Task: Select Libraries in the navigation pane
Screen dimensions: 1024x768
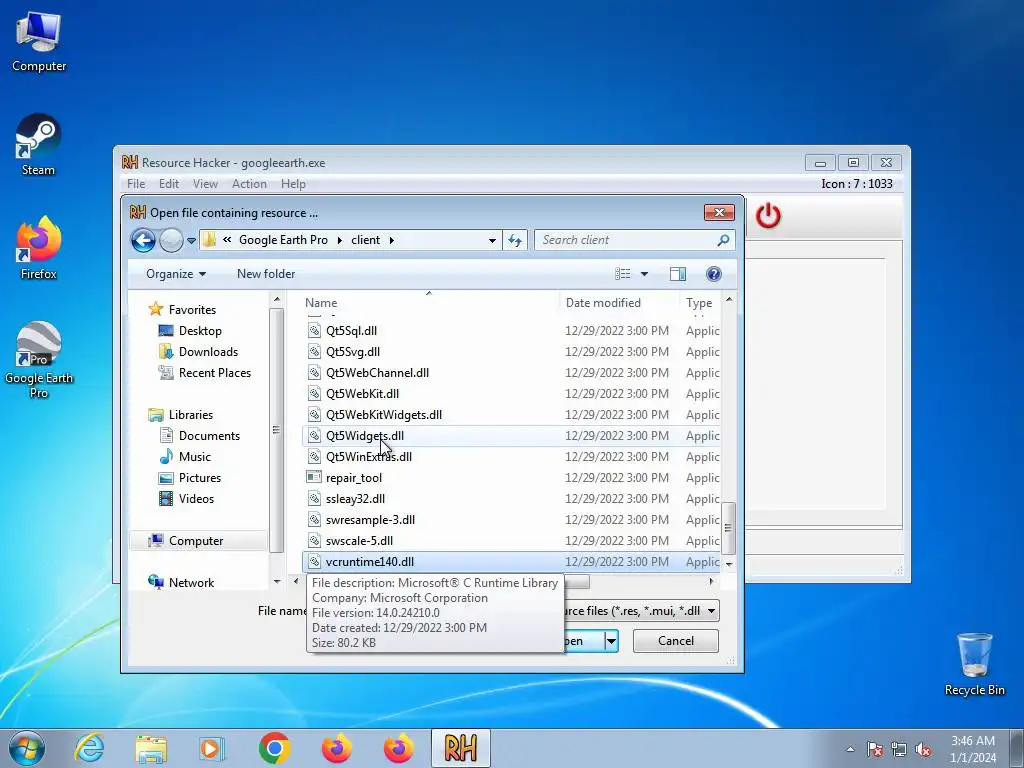Action: coord(191,414)
